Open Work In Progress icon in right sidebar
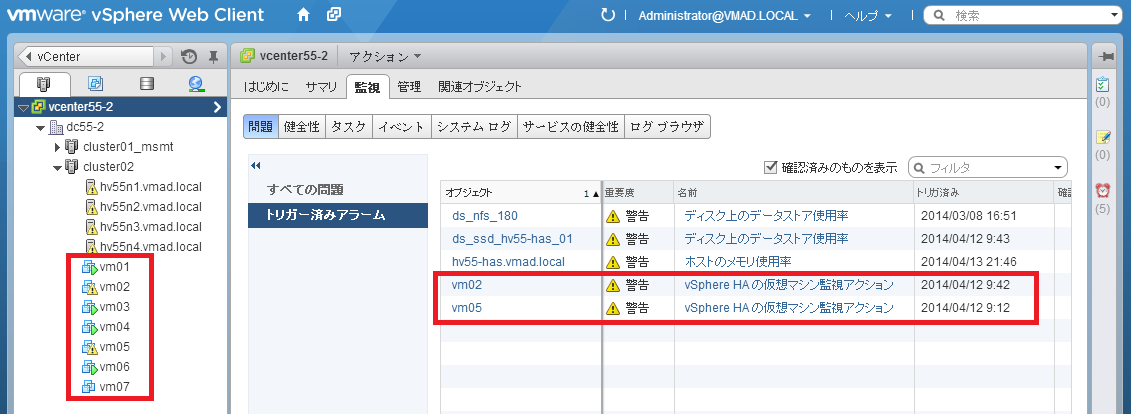Screen dimensions: 1131x414 pos(1103,137)
